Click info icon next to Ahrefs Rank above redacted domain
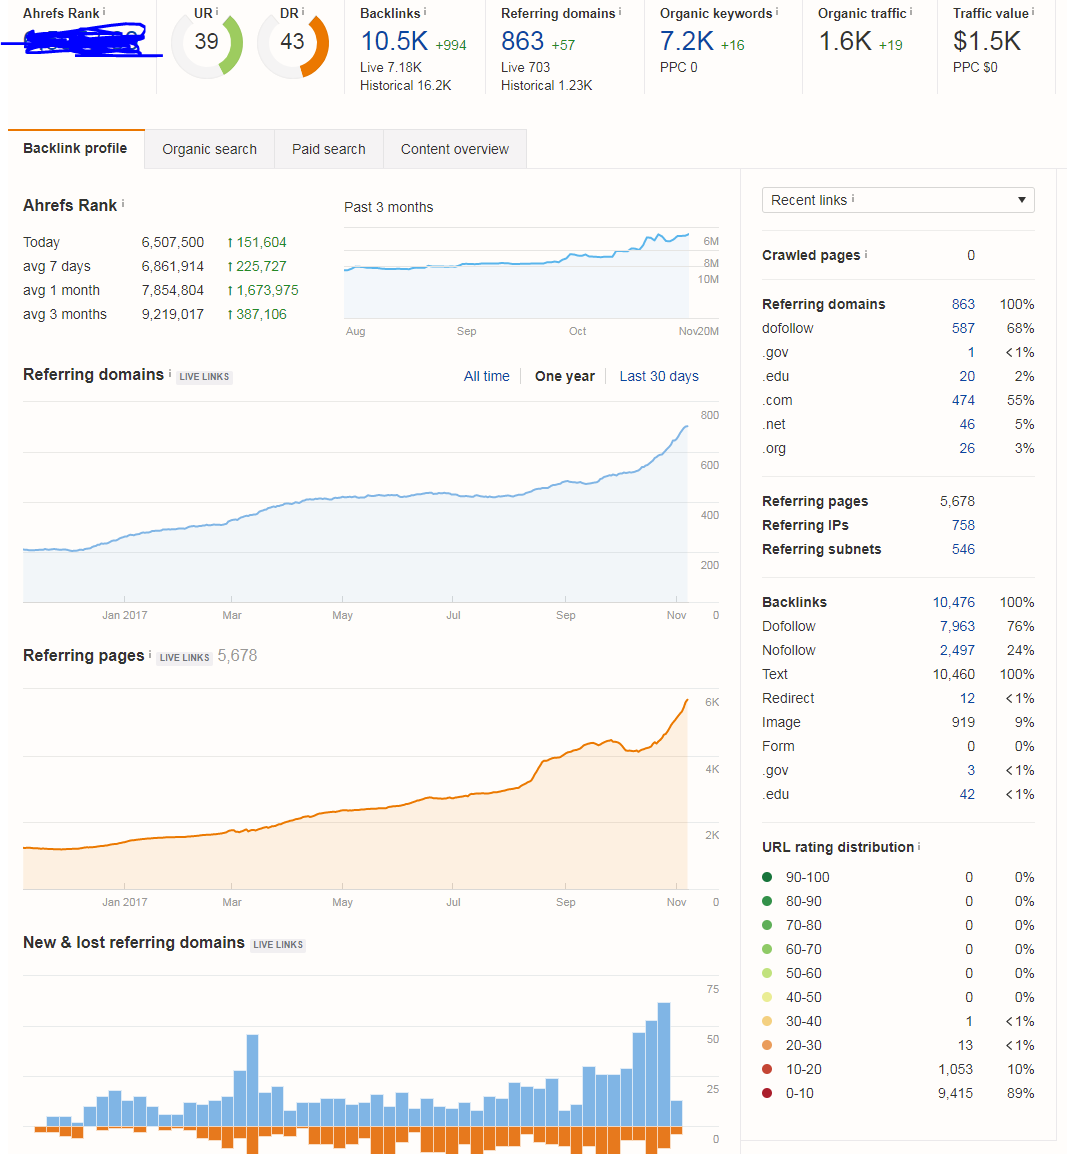The image size is (1067, 1154). tap(104, 11)
